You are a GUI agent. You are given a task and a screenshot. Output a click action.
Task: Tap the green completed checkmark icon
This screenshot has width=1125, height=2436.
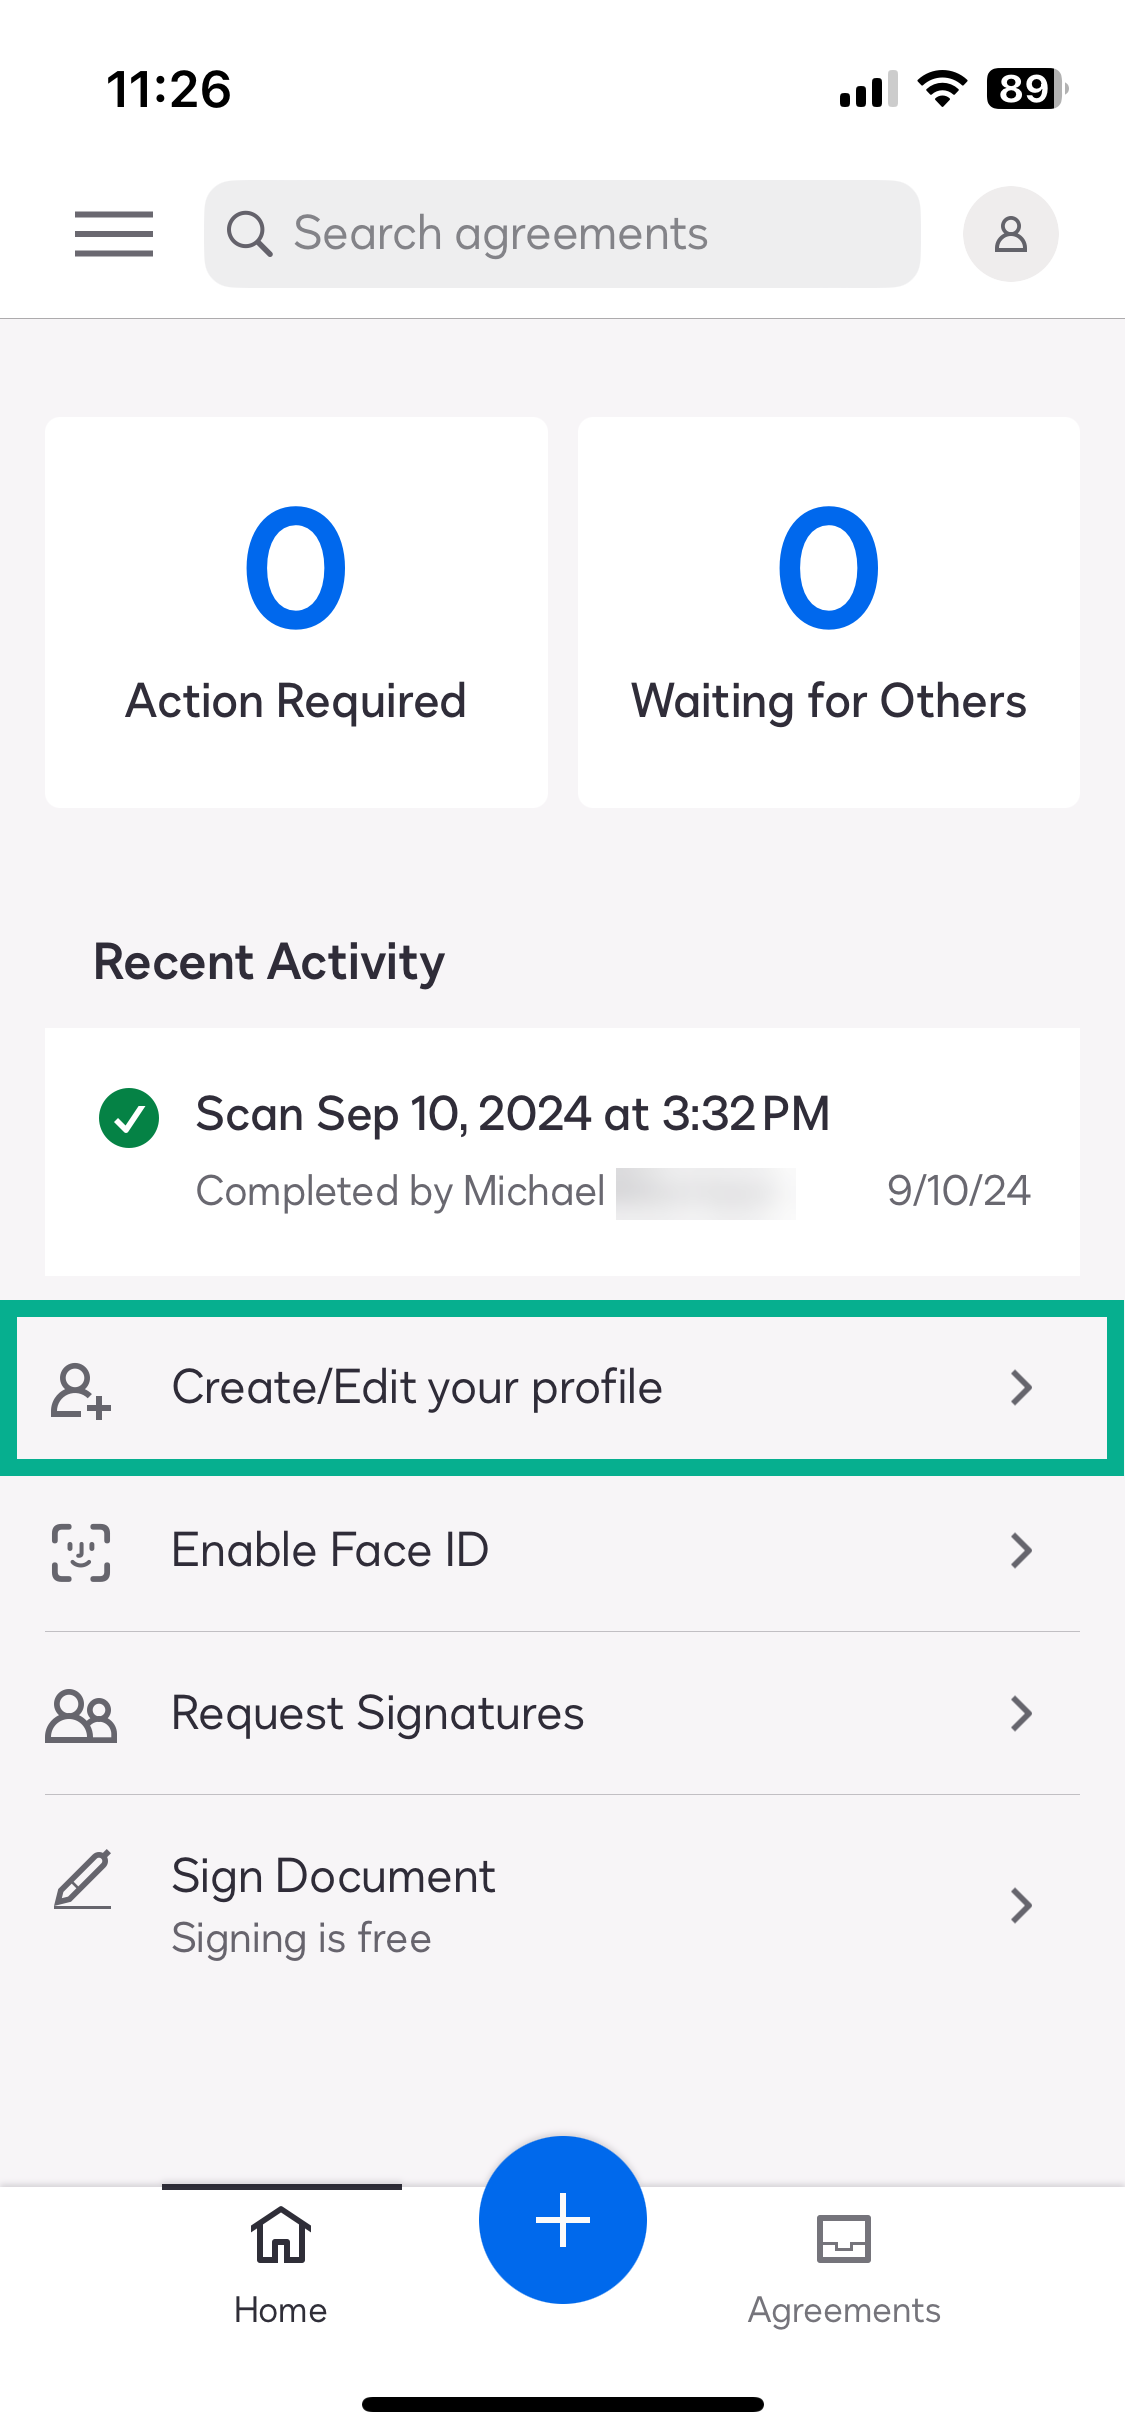129,1118
